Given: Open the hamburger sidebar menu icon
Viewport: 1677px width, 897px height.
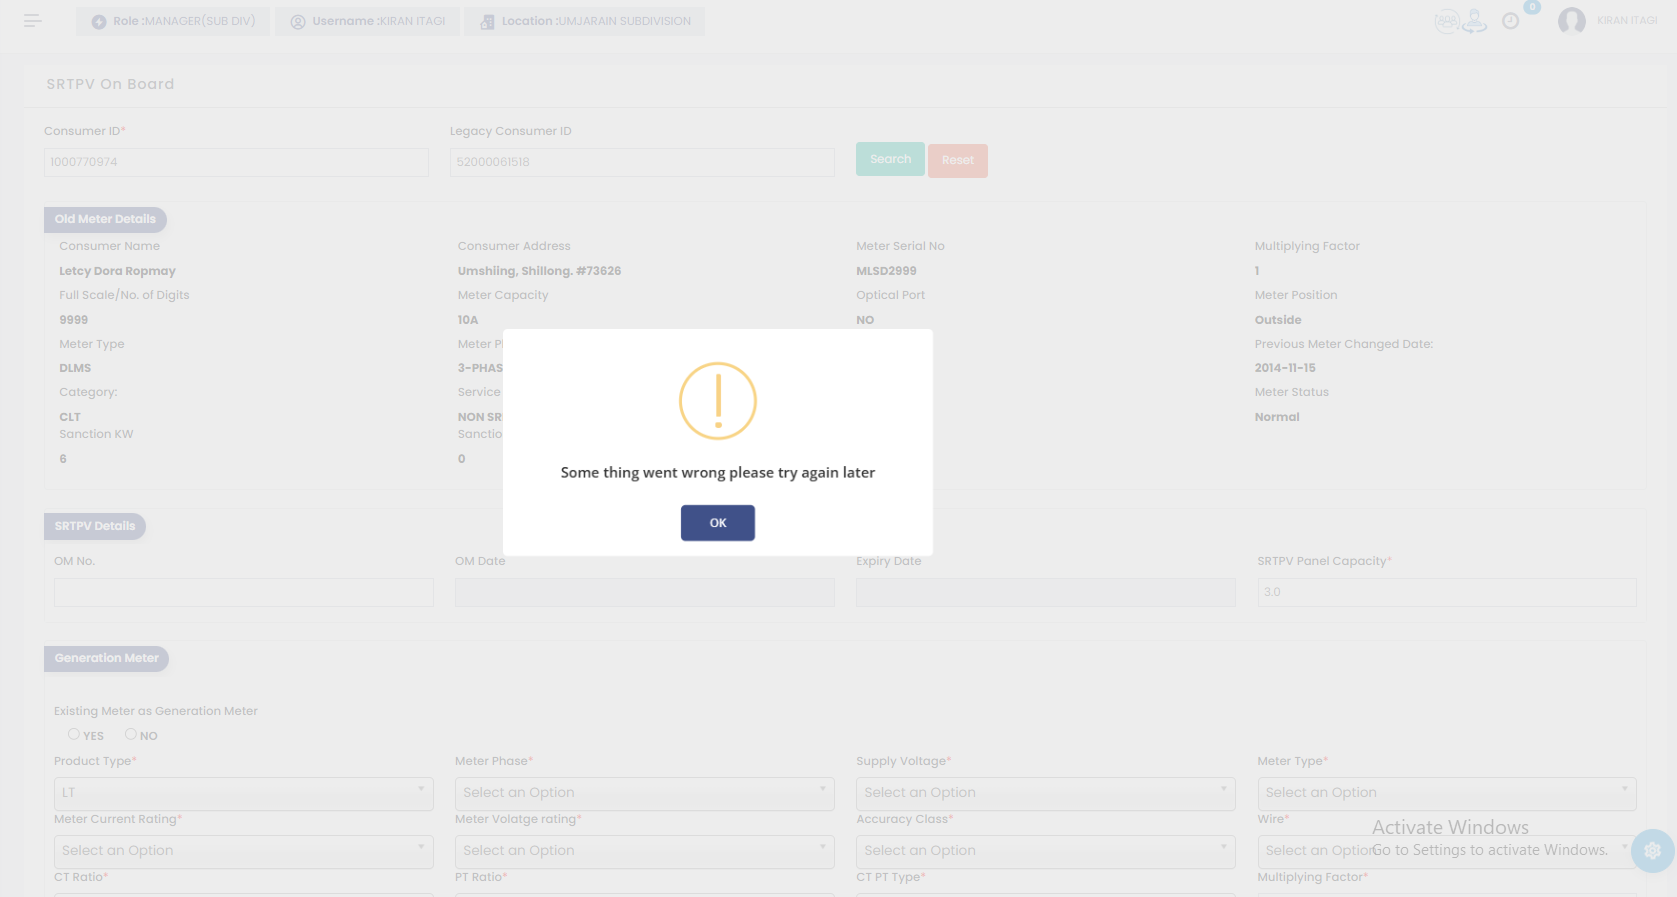Looking at the screenshot, I should (x=32, y=21).
